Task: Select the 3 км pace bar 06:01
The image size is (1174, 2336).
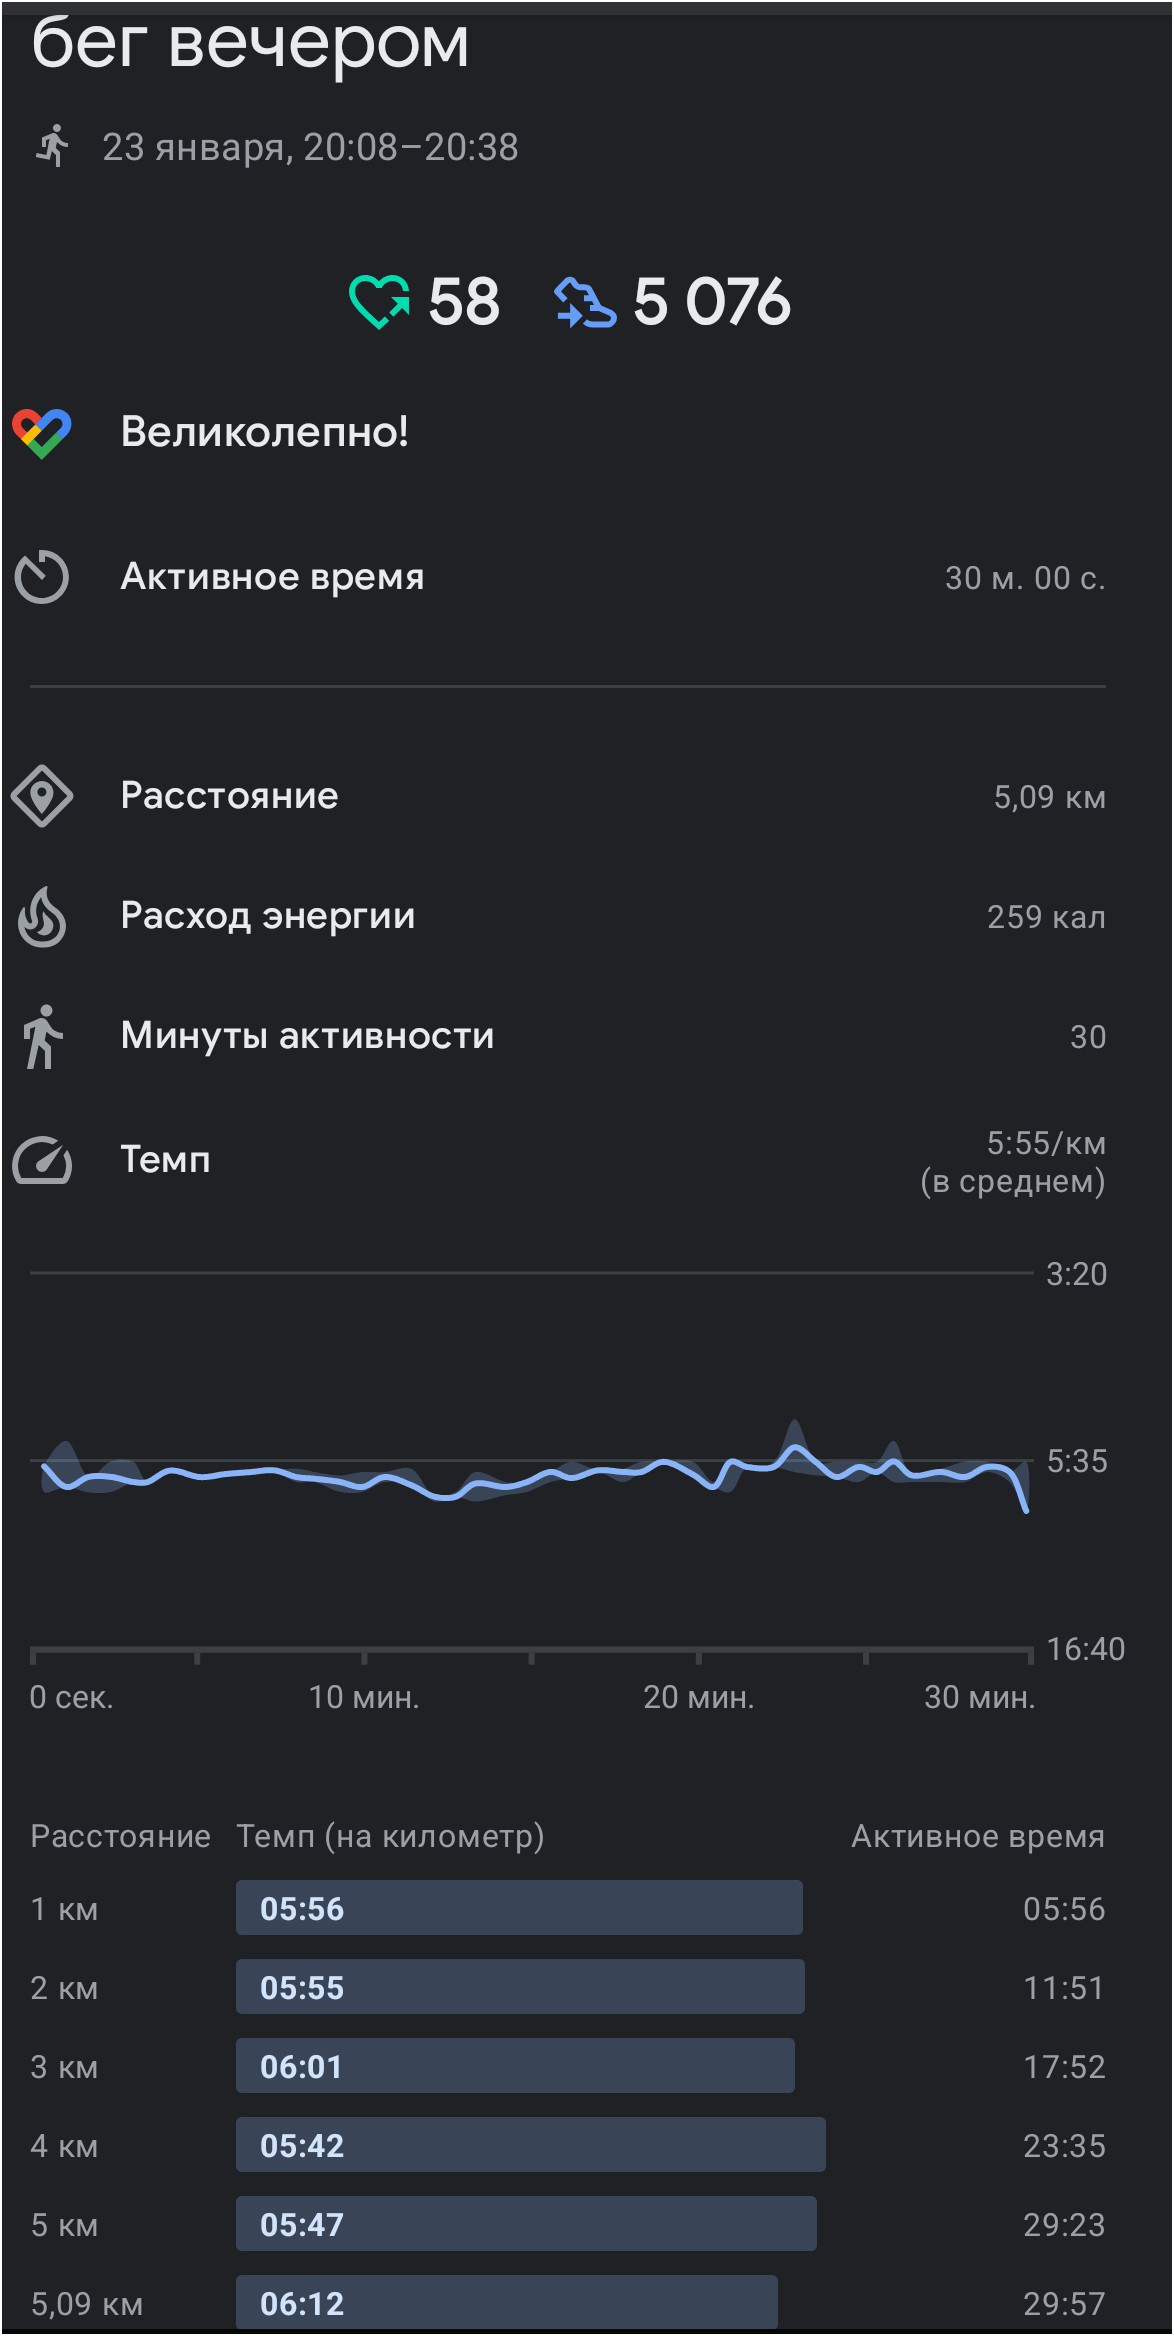Action: pos(515,2066)
